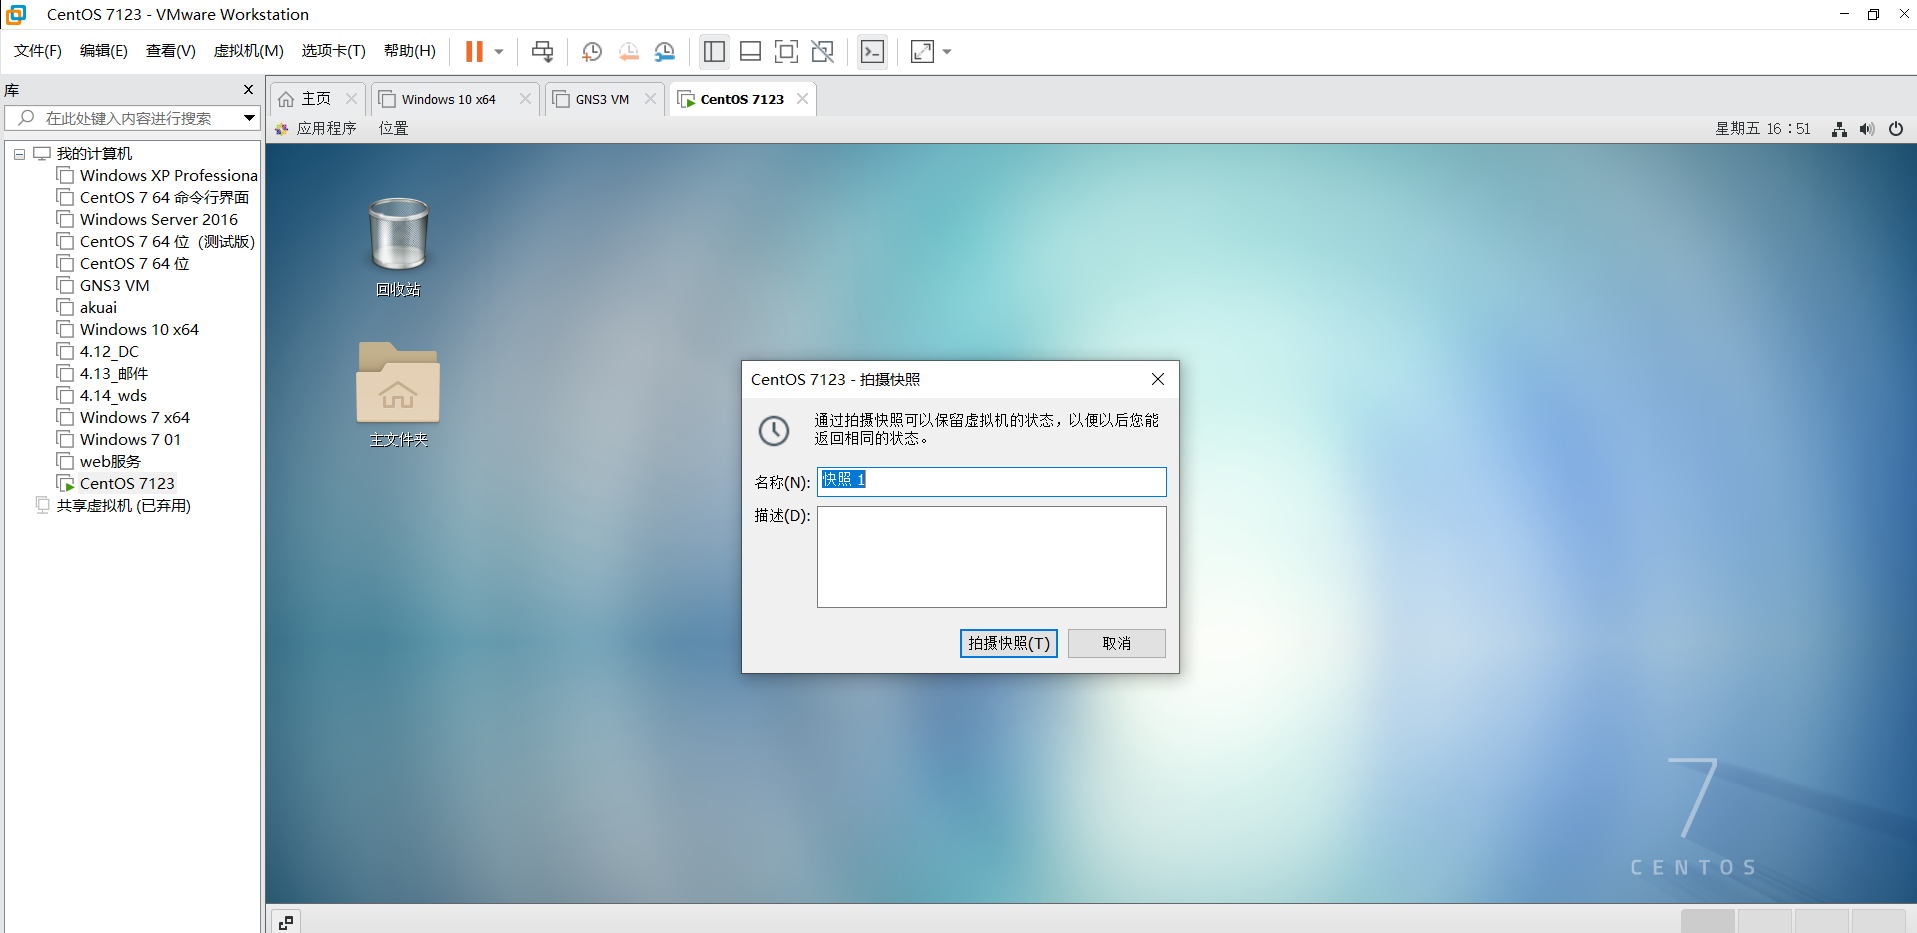Open the snapshot manager toolbar icon

(665, 51)
